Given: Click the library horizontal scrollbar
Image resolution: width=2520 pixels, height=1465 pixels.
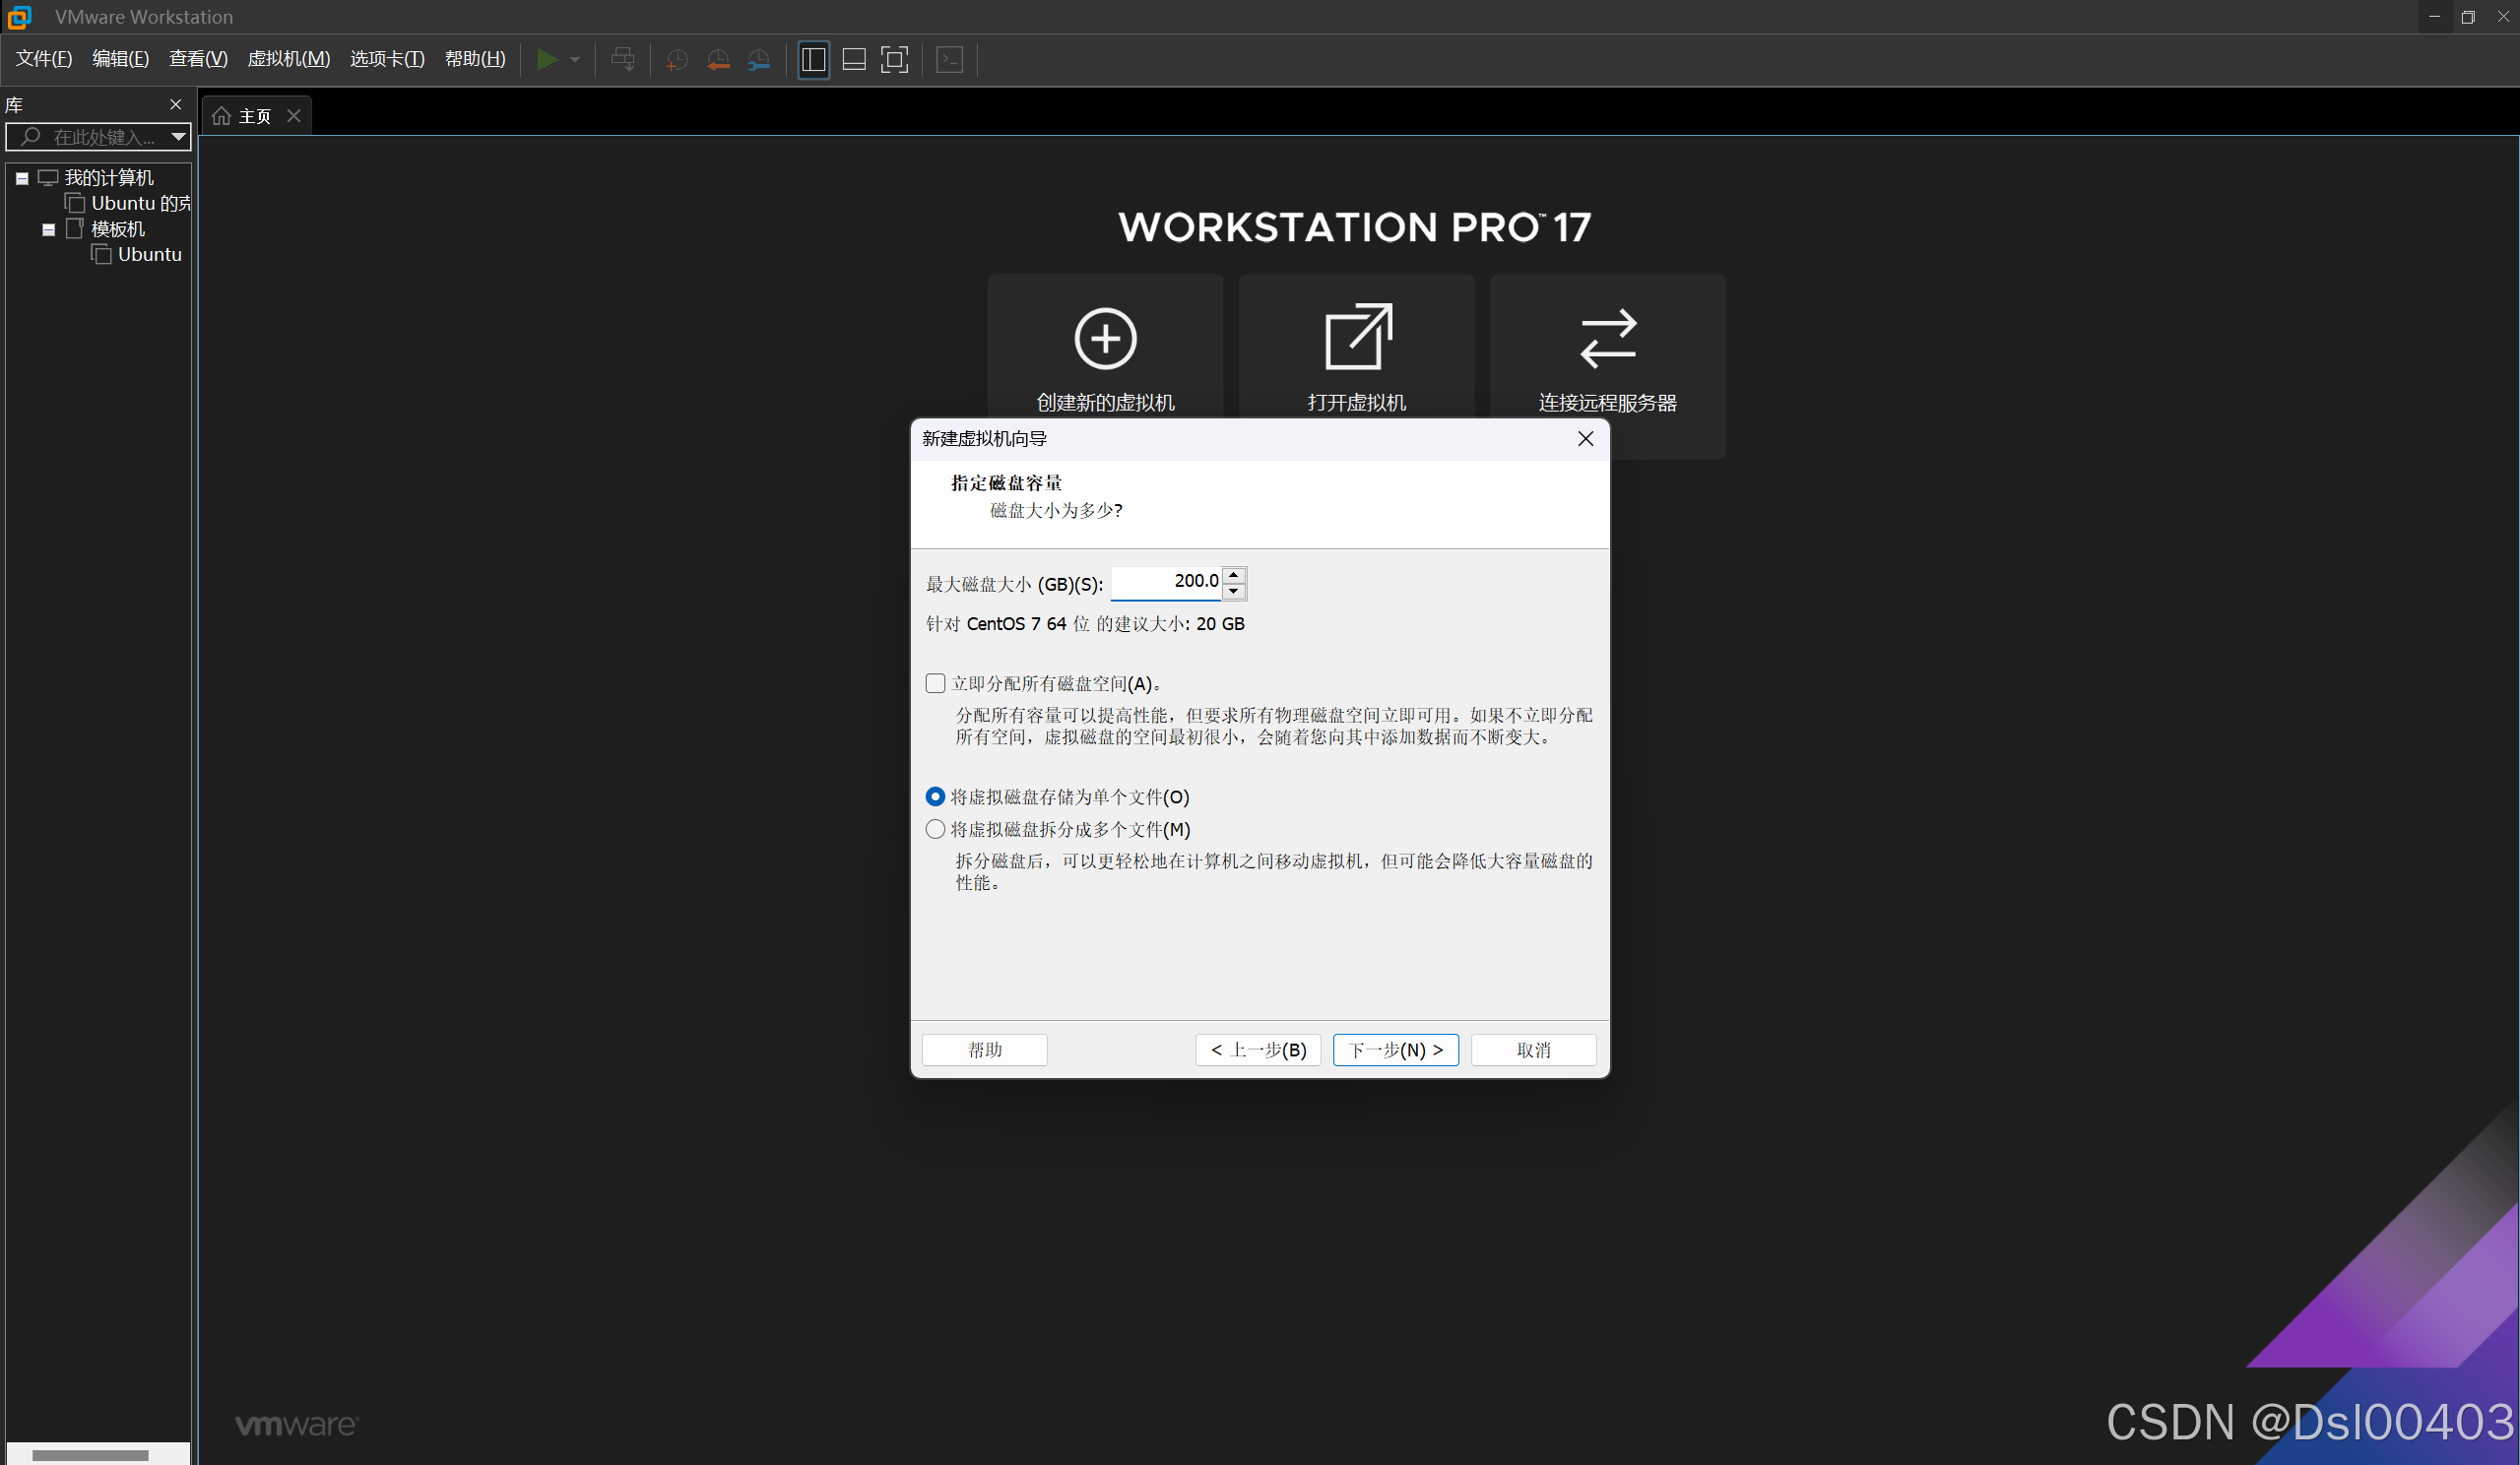Looking at the screenshot, I should (x=90, y=1455).
